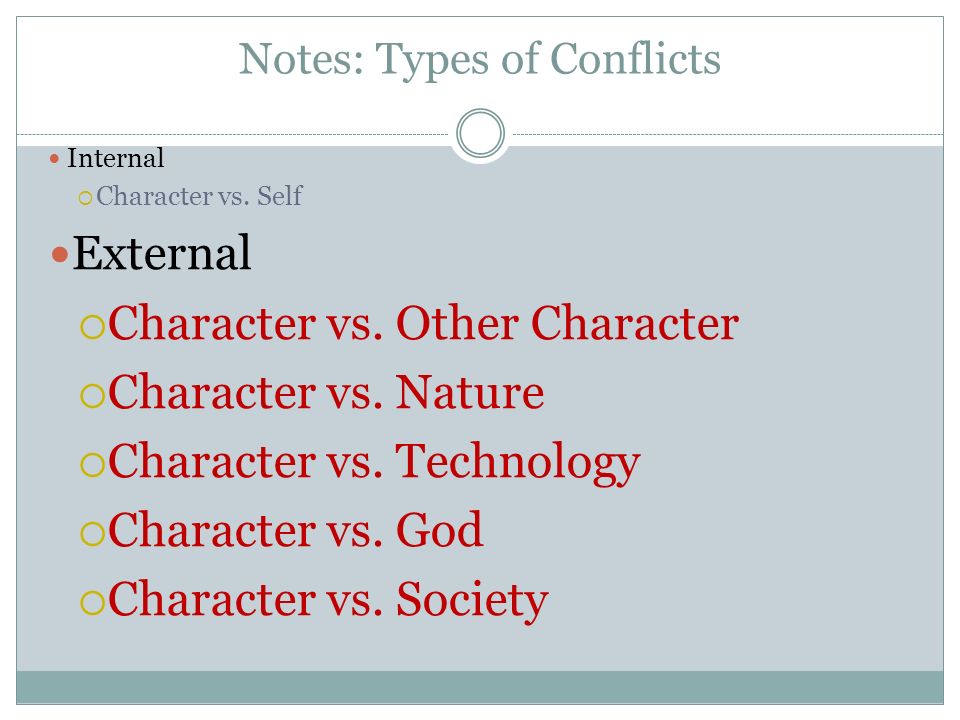This screenshot has width=960, height=720.
Task: Click the orange bullet beside External
Action: pyautogui.click(x=60, y=254)
